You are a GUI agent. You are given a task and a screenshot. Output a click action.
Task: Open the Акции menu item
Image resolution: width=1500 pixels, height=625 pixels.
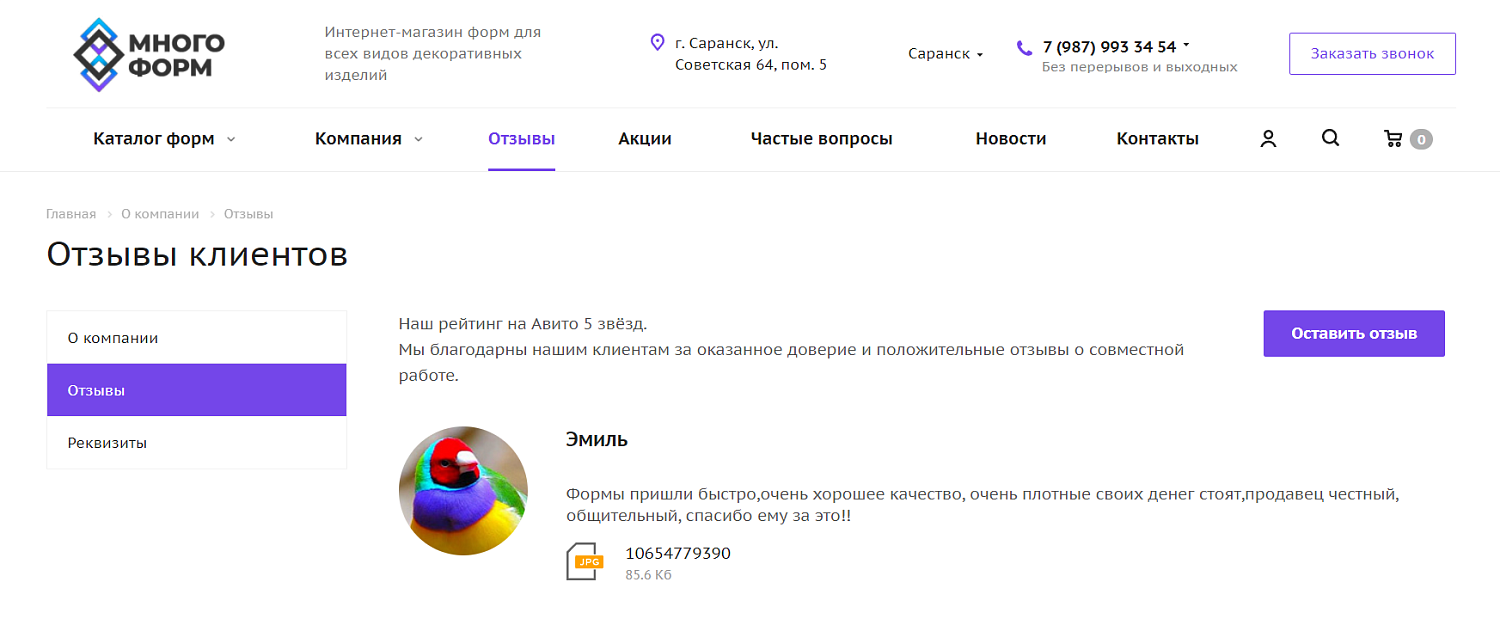click(644, 138)
